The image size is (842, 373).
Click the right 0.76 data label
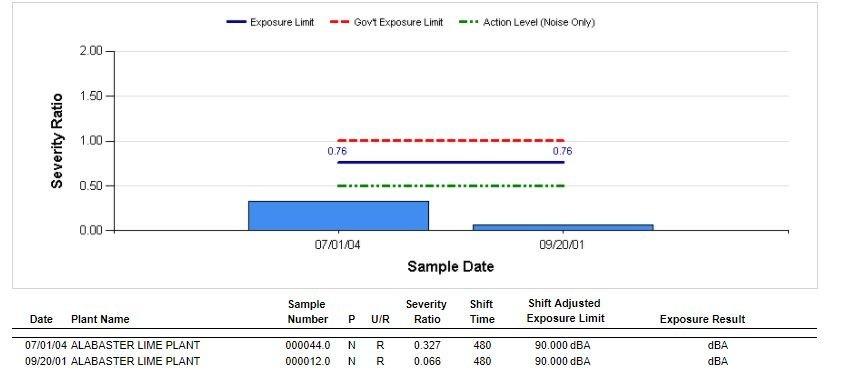pyautogui.click(x=563, y=151)
